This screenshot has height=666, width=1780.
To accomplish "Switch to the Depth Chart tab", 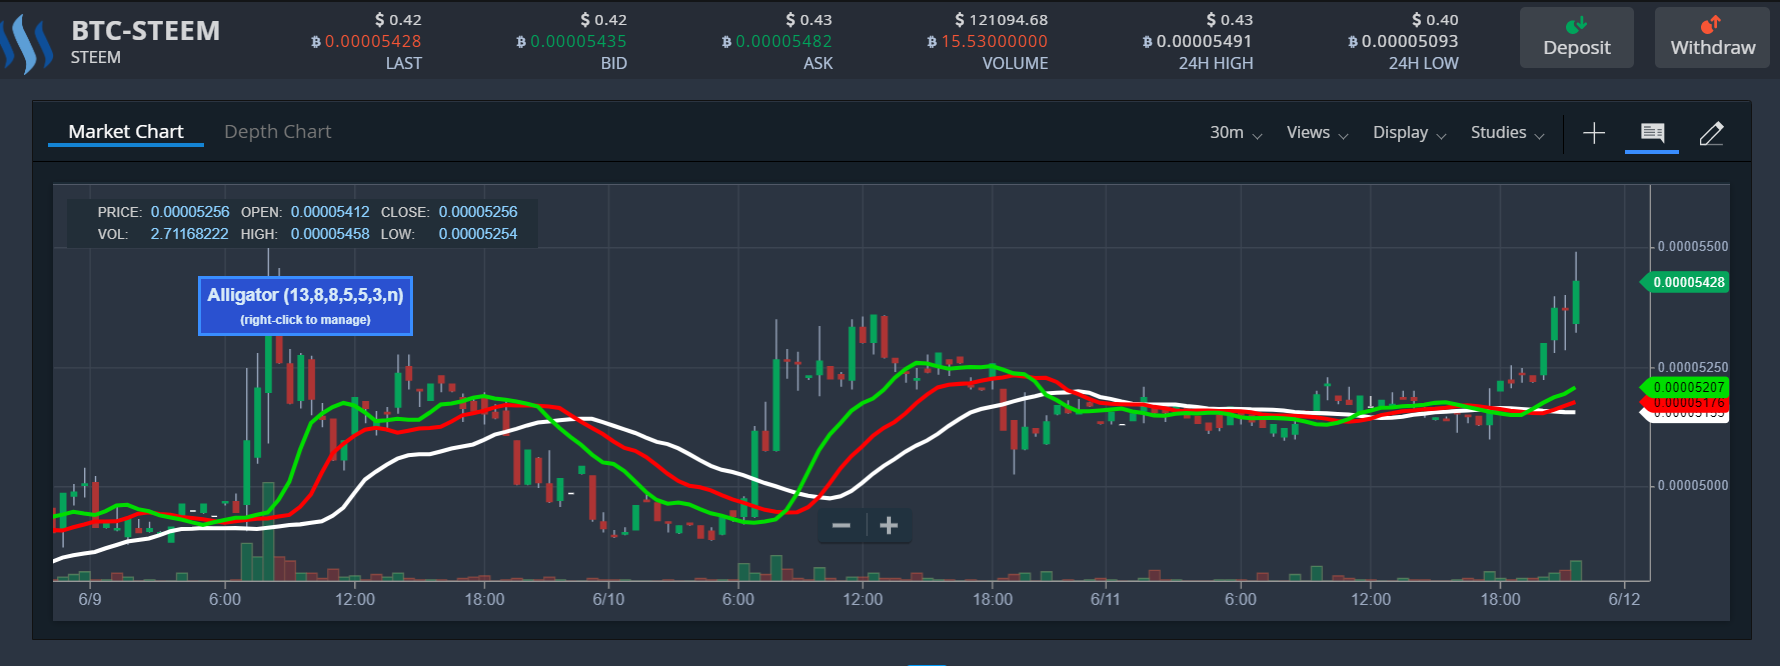I will (x=277, y=131).
